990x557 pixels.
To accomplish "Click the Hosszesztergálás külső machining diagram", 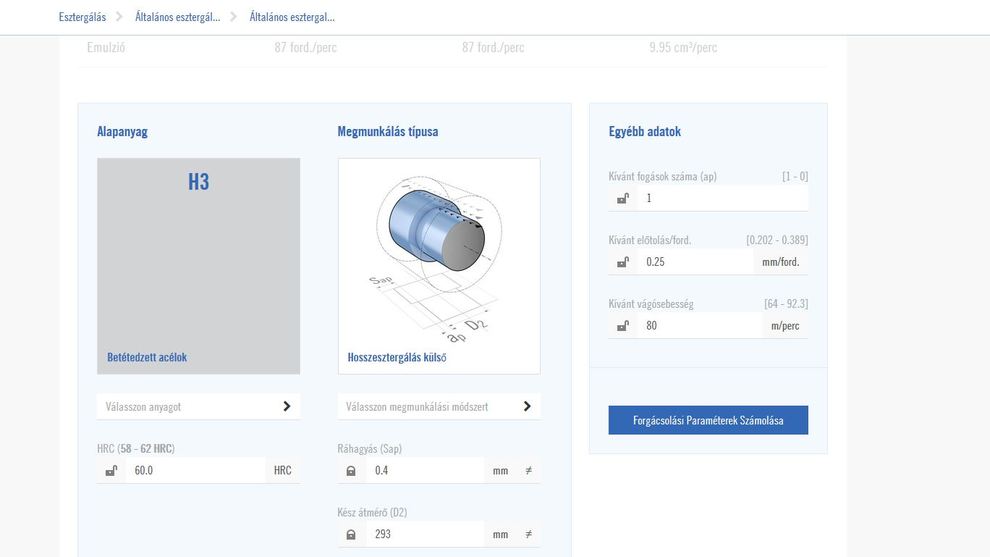I will coord(439,266).
